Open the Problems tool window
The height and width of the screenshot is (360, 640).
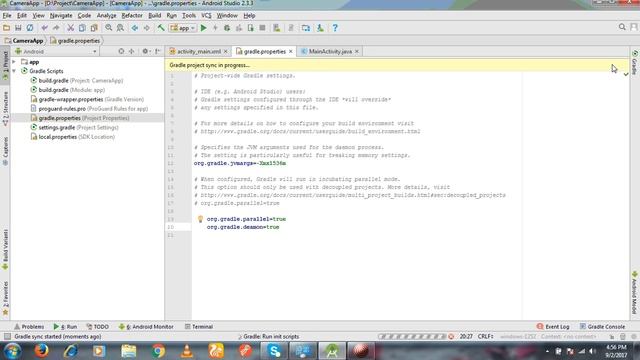click(29, 327)
